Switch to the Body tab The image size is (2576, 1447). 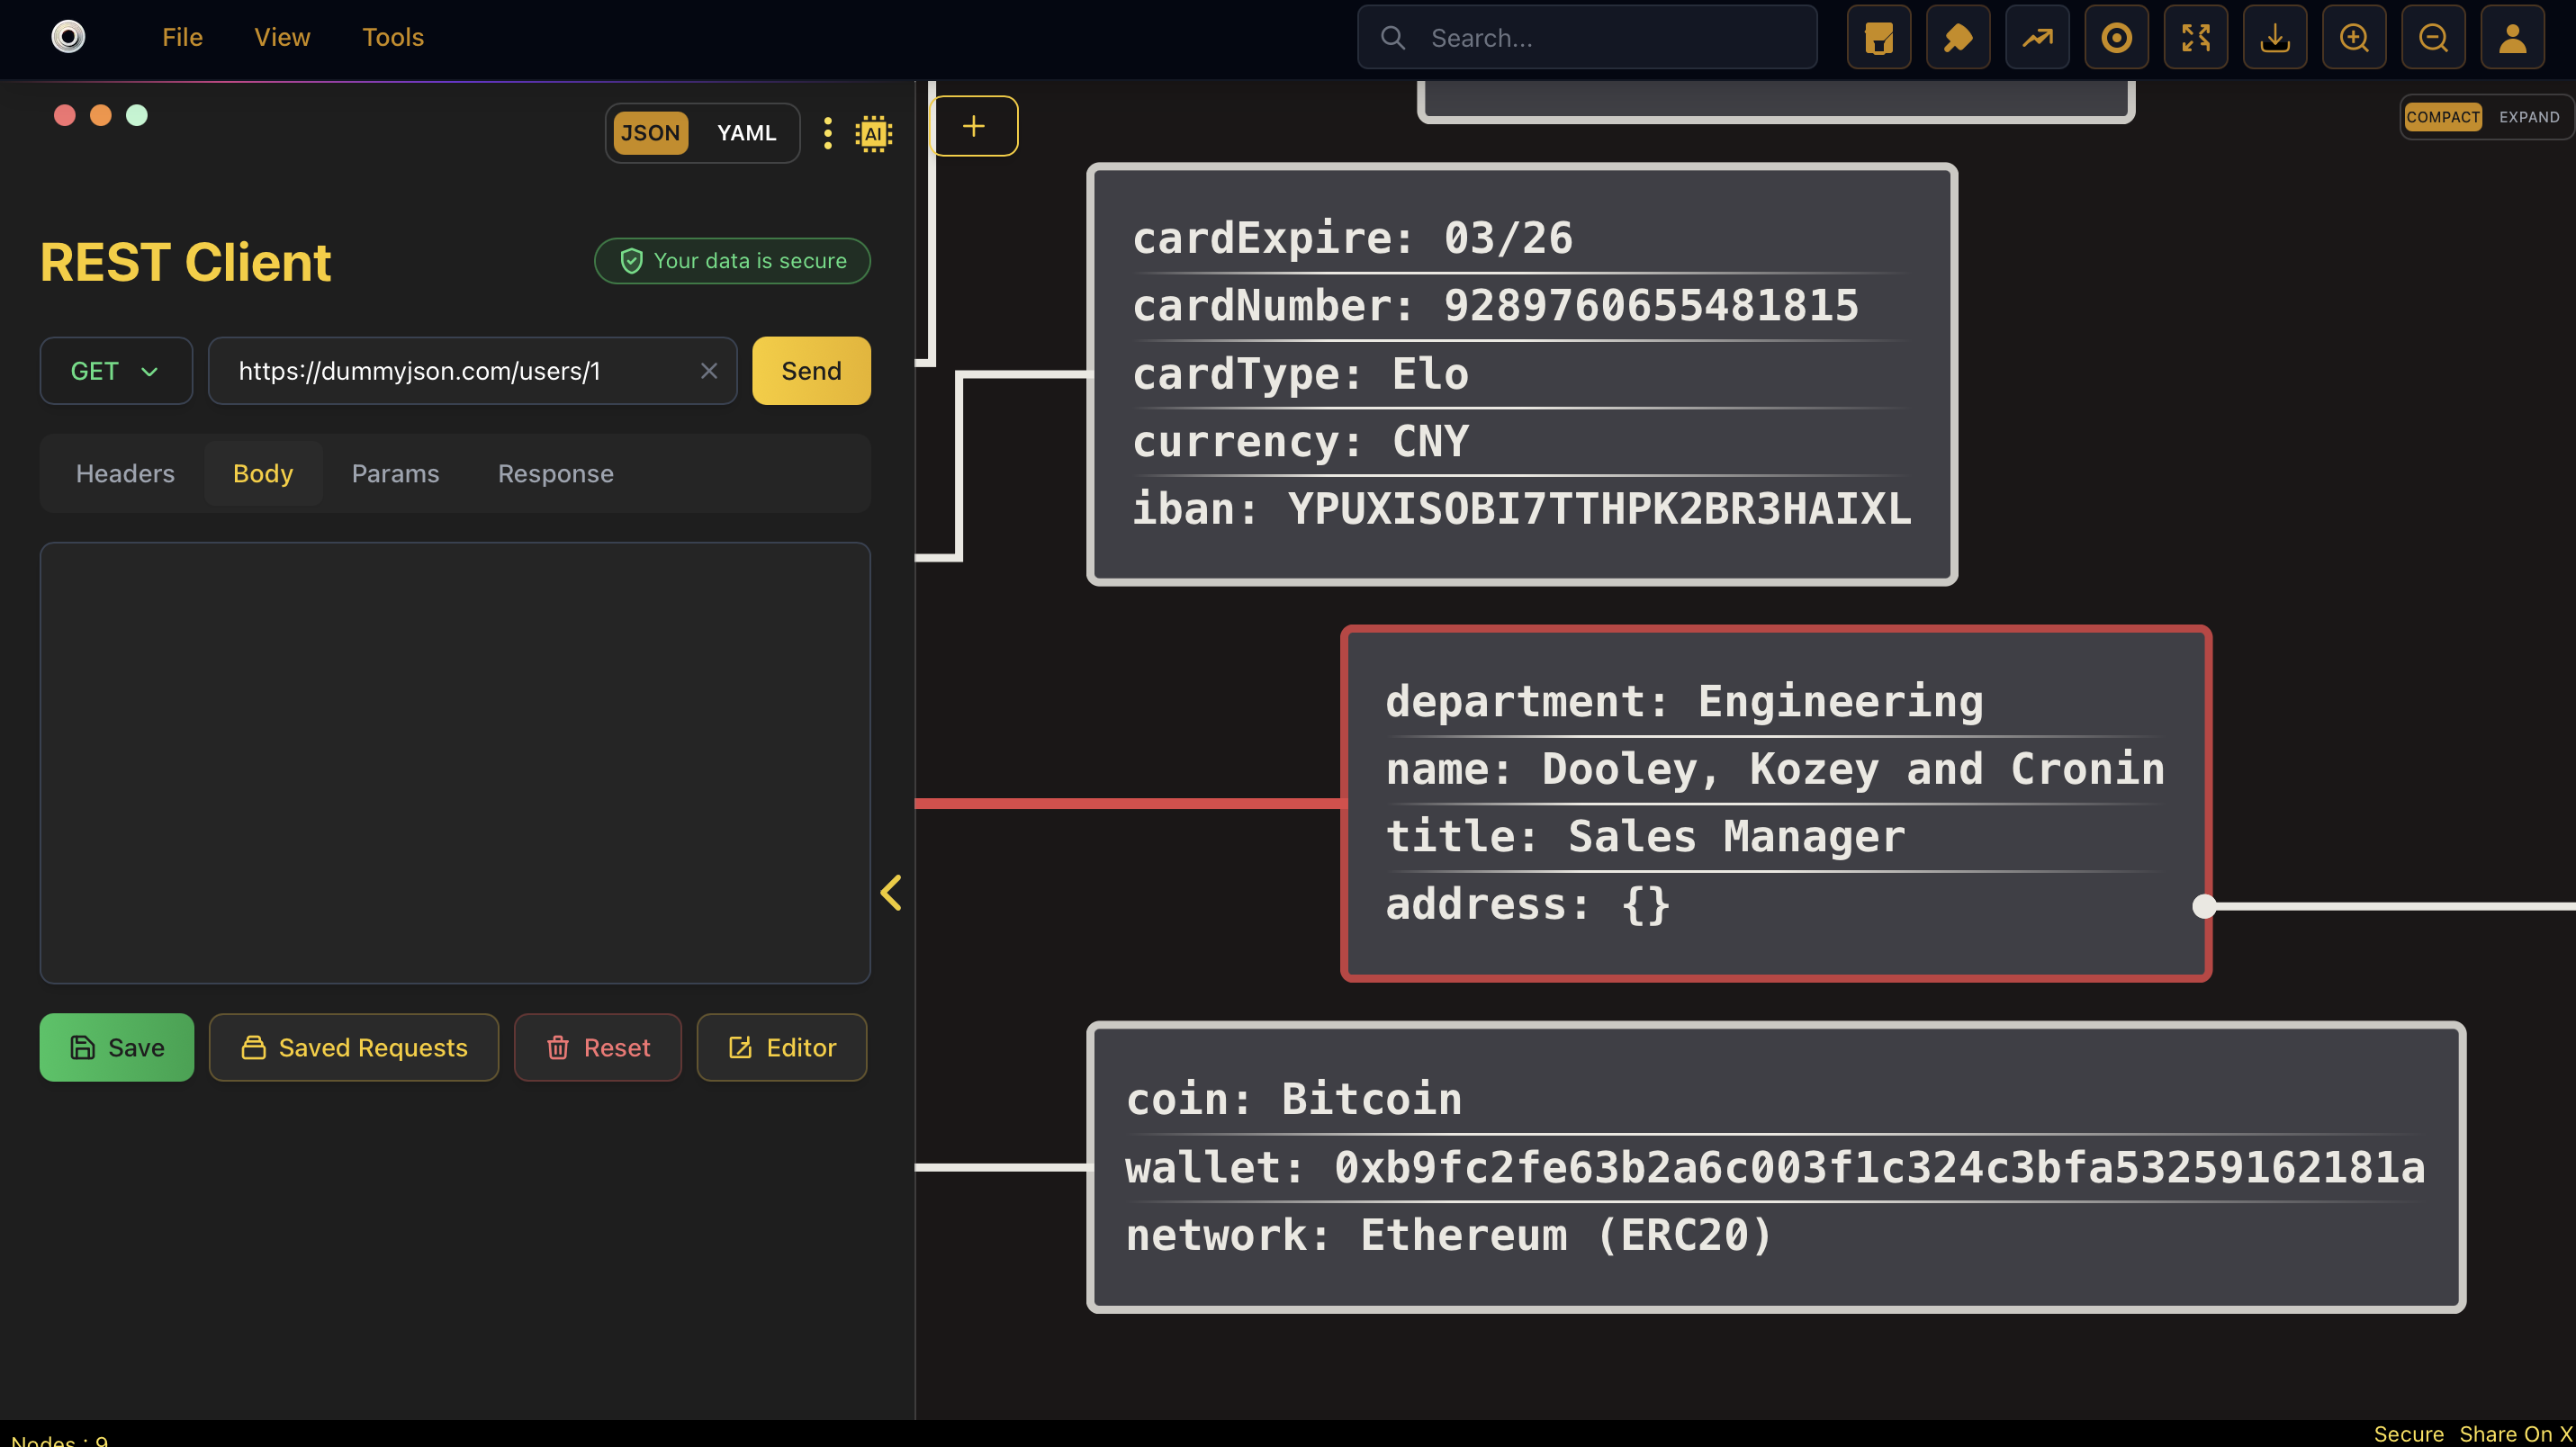click(x=263, y=473)
